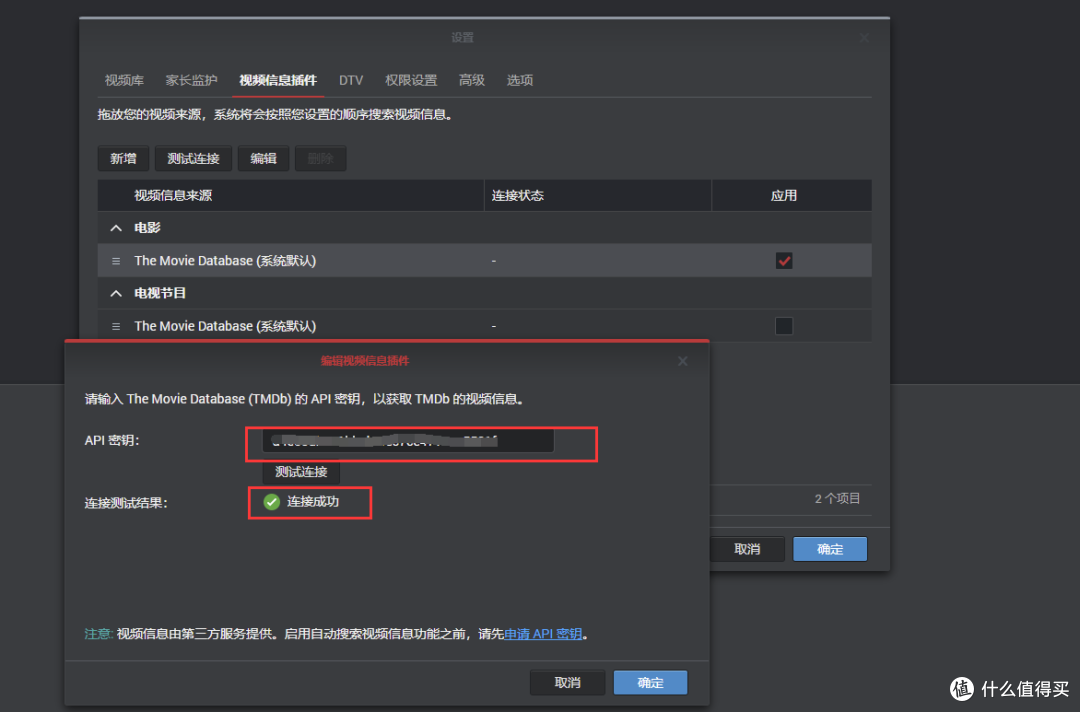Screen dimensions: 1080x712
Task: Confirm the plugin dialog with 确定
Action: tap(650, 682)
